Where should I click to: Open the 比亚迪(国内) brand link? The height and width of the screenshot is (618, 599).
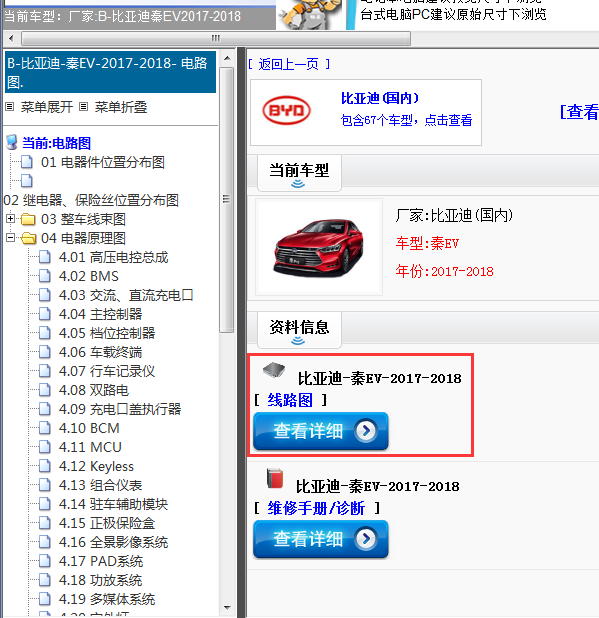tap(380, 98)
